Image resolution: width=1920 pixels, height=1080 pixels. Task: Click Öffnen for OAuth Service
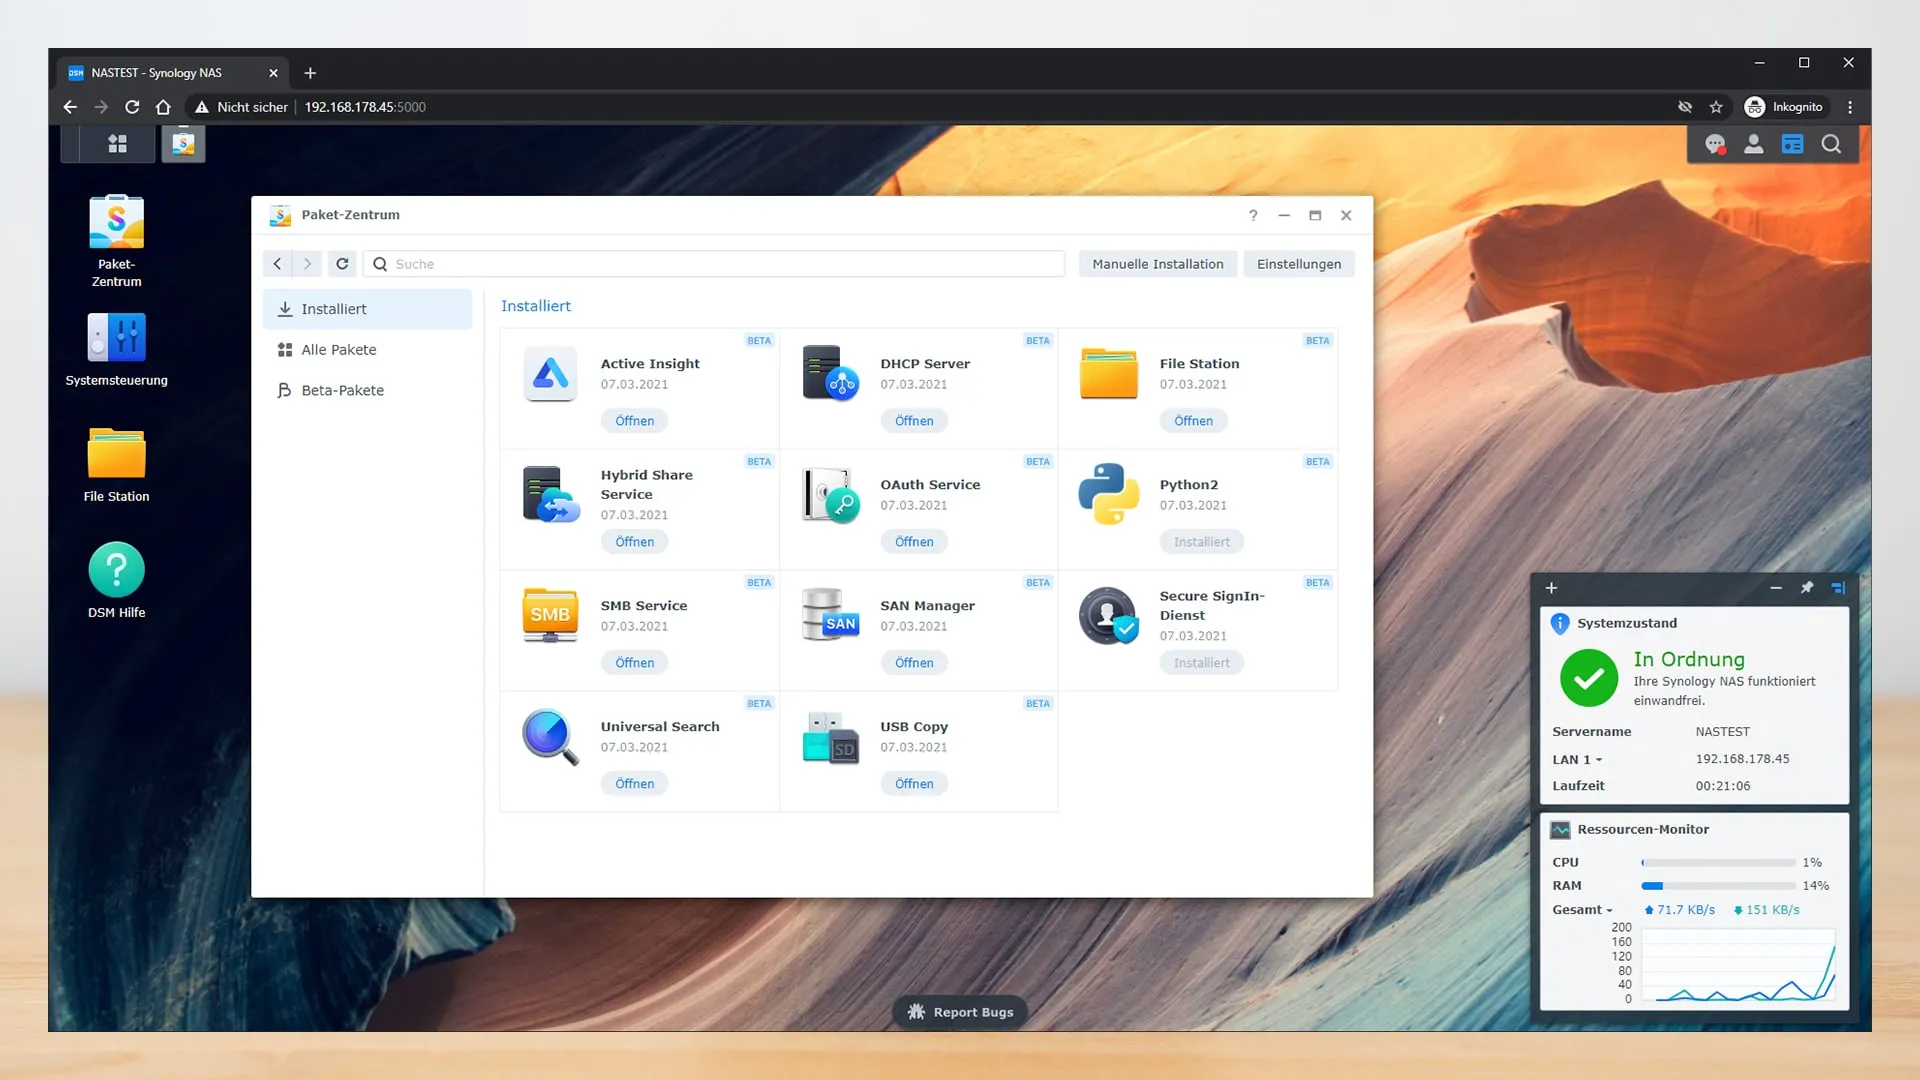point(914,542)
